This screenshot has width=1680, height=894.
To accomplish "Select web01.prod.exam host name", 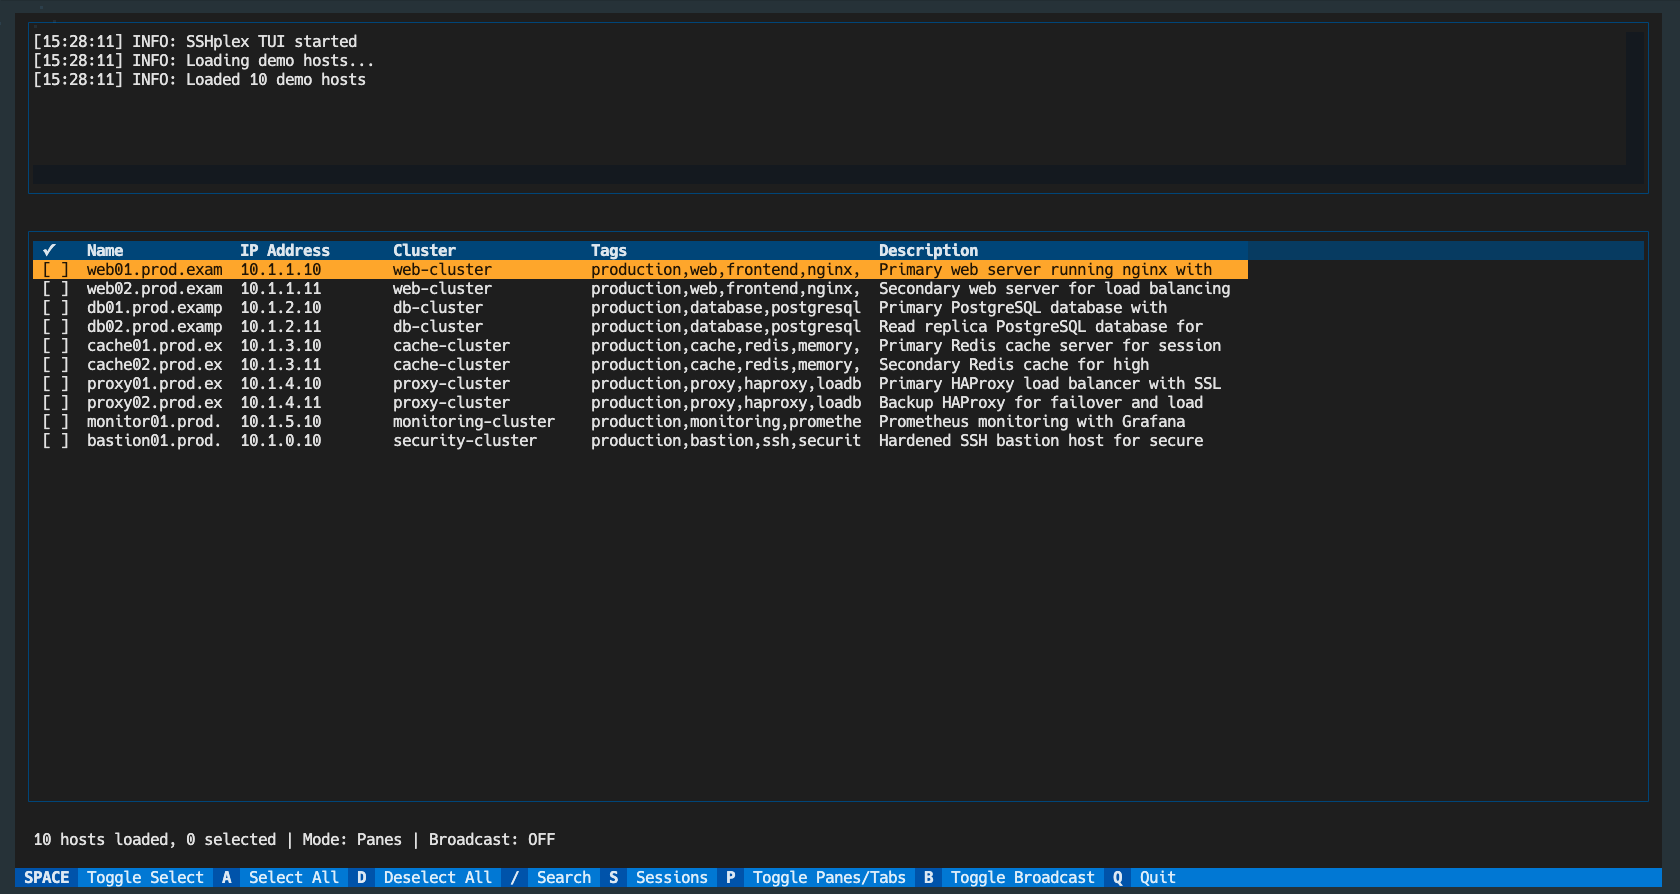I will (155, 270).
